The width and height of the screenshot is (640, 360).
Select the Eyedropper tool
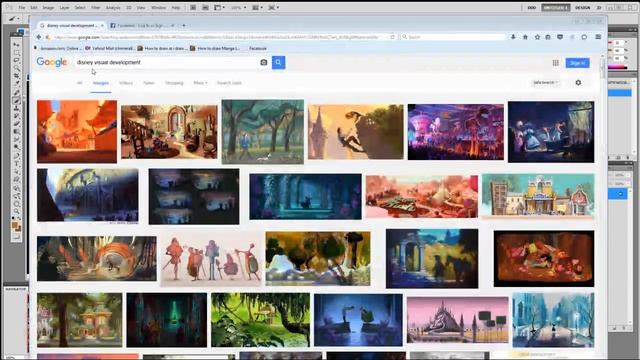[x=16, y=84]
